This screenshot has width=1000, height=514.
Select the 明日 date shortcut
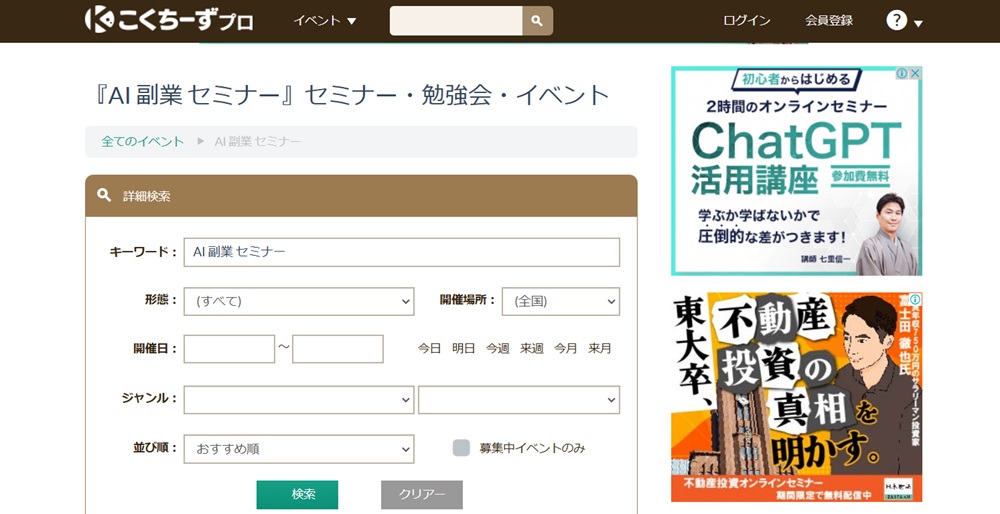click(x=464, y=348)
